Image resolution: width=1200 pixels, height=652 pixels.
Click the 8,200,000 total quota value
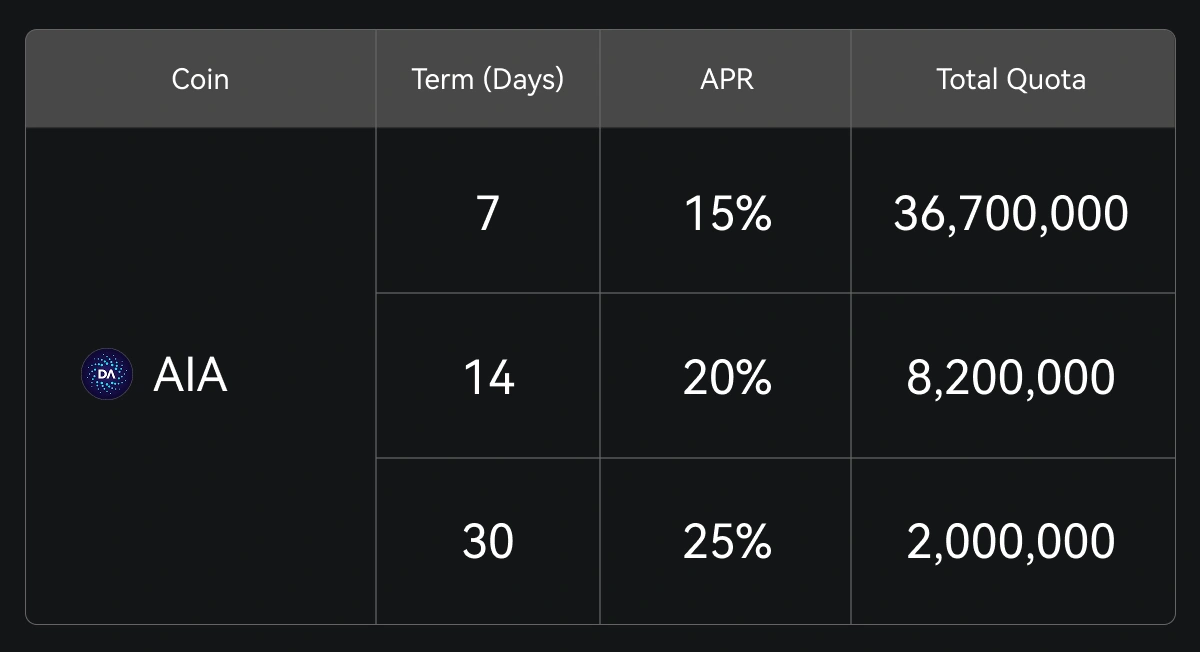point(1011,377)
